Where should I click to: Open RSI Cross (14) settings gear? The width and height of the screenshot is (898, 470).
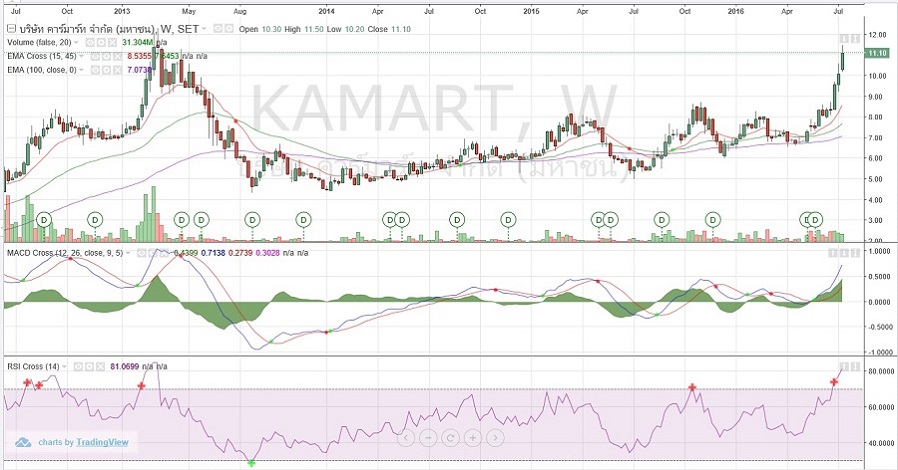coord(89,366)
